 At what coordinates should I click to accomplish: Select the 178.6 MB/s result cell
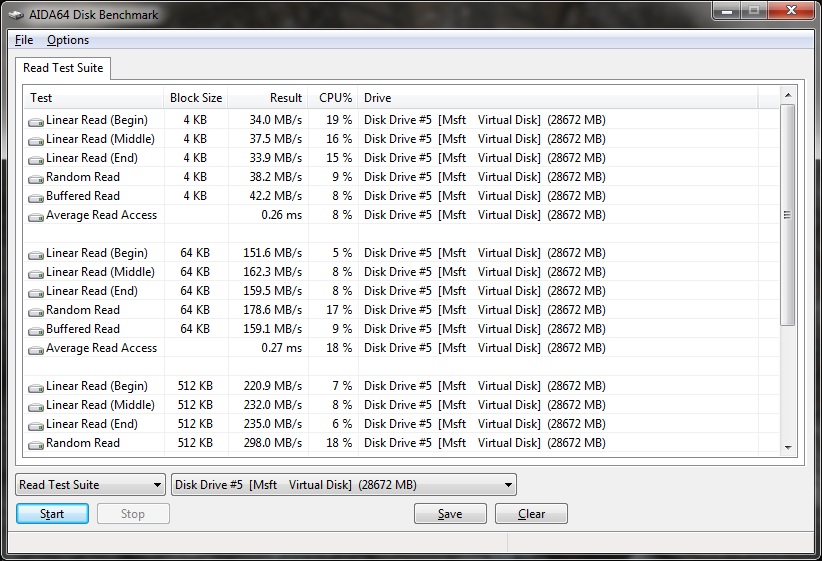273,310
